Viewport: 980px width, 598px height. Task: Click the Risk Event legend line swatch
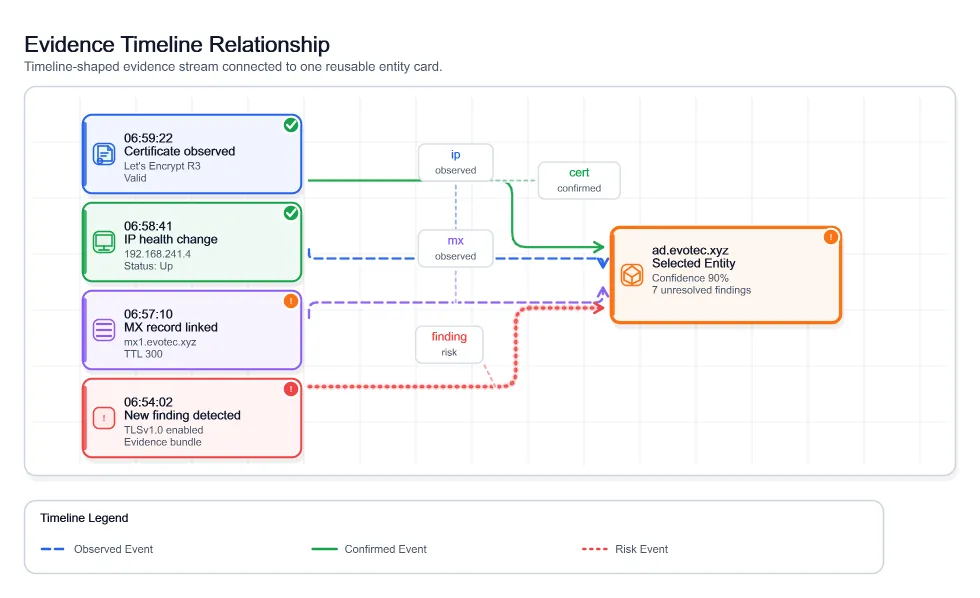tap(594, 549)
